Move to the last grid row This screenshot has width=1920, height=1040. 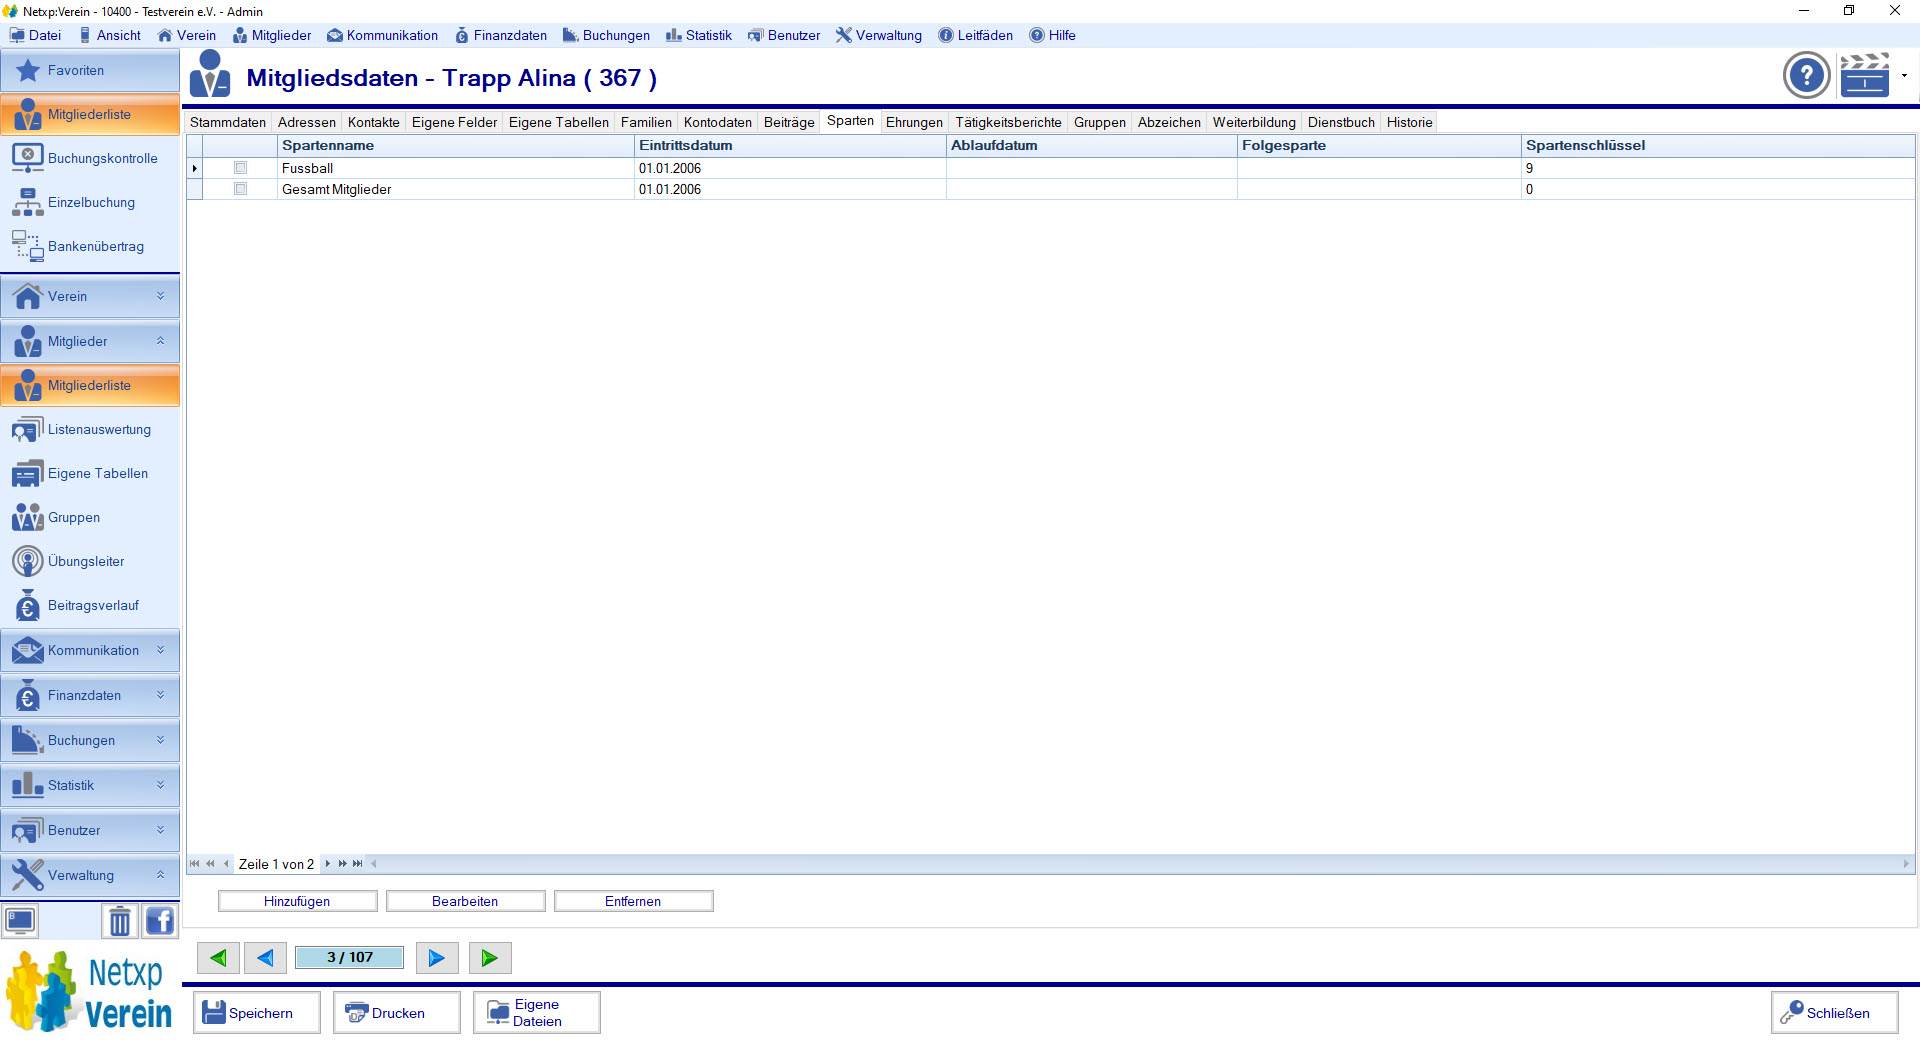click(x=358, y=864)
